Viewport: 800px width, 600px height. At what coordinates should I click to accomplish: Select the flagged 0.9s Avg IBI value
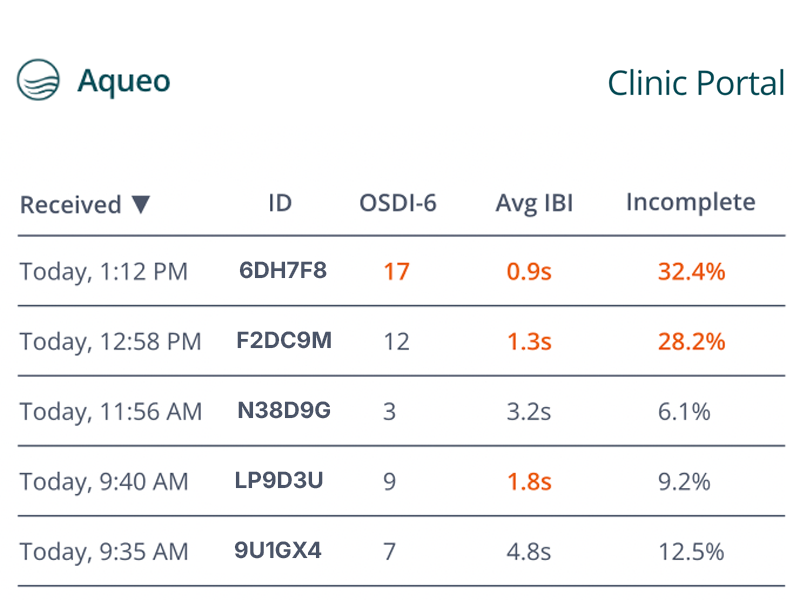point(529,271)
